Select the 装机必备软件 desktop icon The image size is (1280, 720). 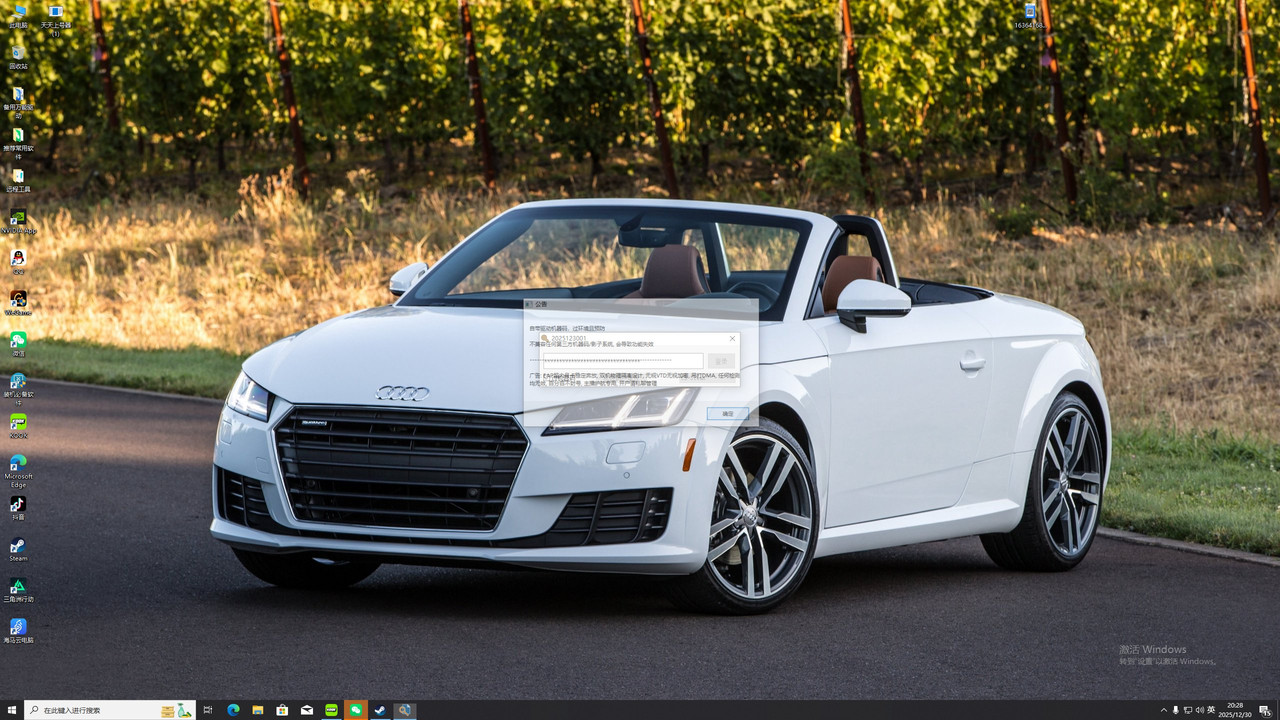tap(18, 390)
